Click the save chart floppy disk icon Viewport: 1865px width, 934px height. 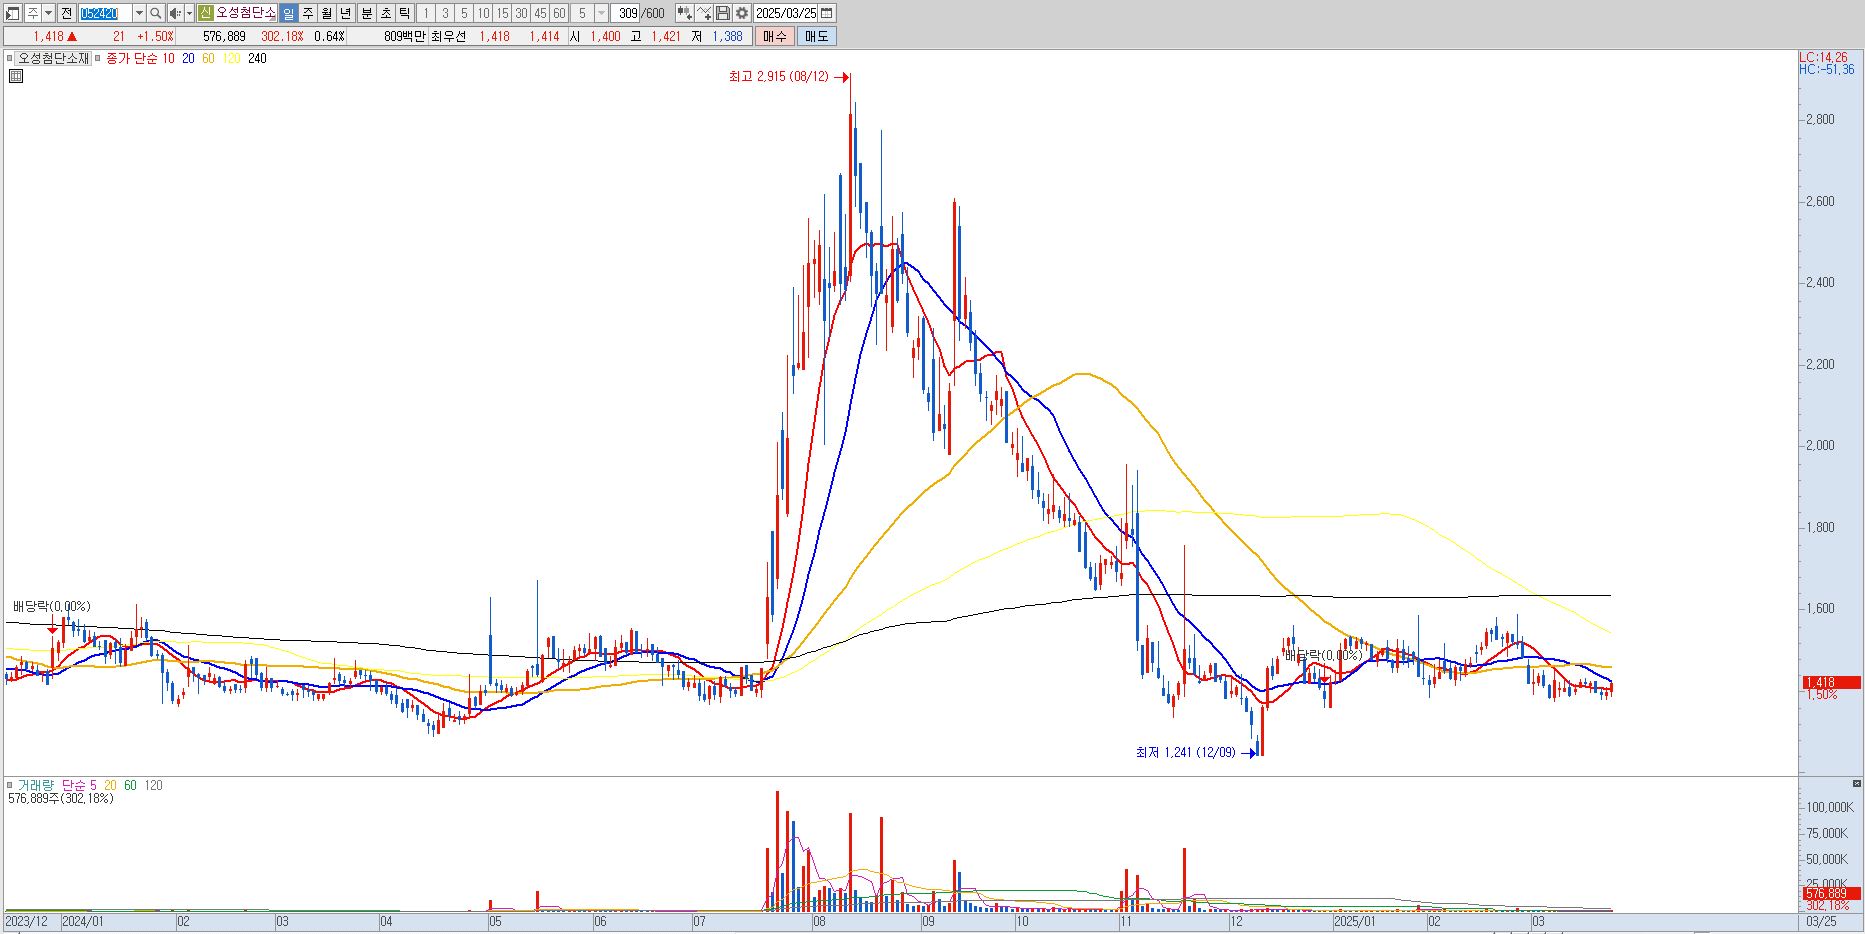pyautogui.click(x=722, y=13)
